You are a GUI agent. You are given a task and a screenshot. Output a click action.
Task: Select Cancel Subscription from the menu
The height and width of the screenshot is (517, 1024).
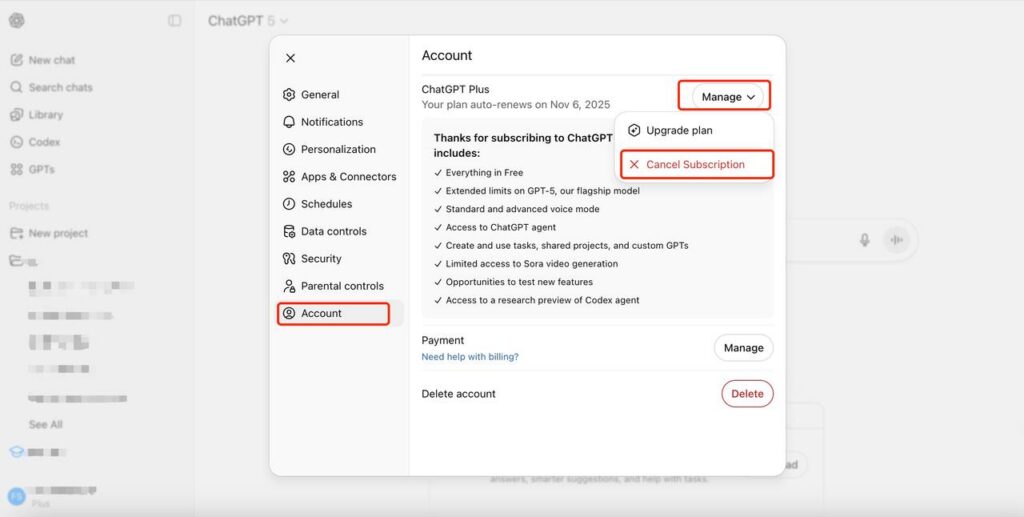695,164
